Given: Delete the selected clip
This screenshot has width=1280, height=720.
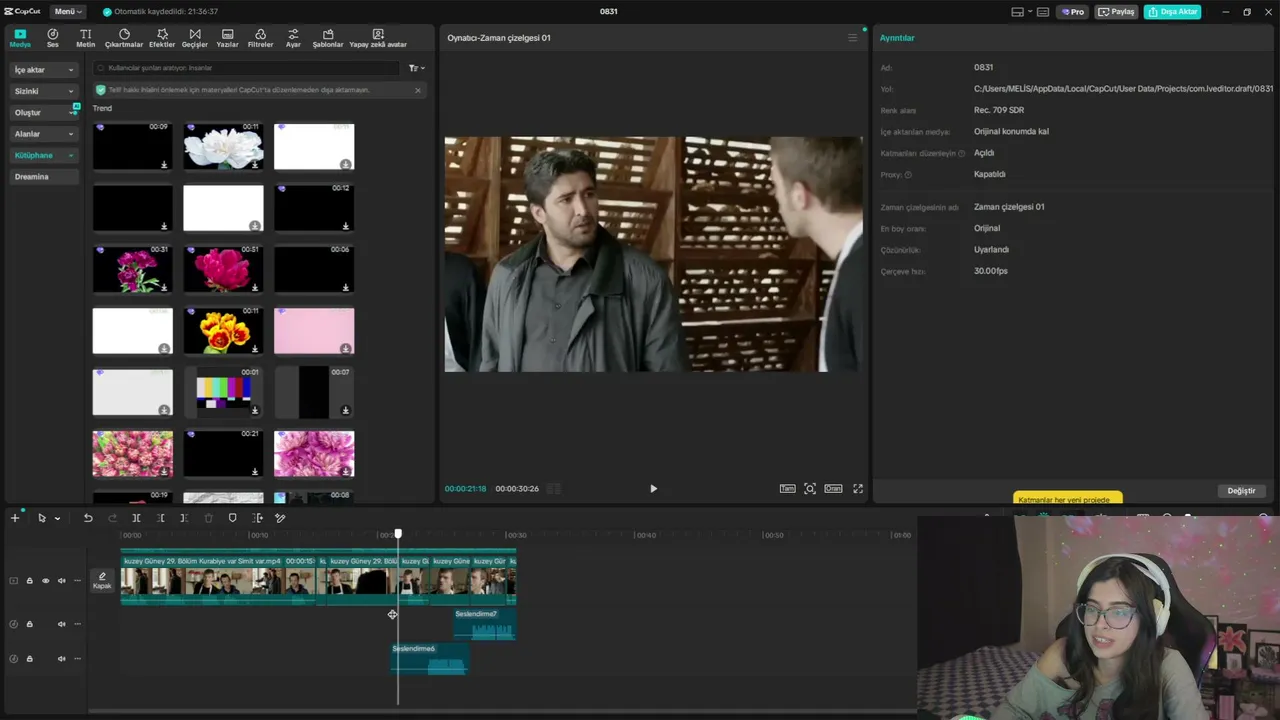Looking at the screenshot, I should (x=209, y=518).
